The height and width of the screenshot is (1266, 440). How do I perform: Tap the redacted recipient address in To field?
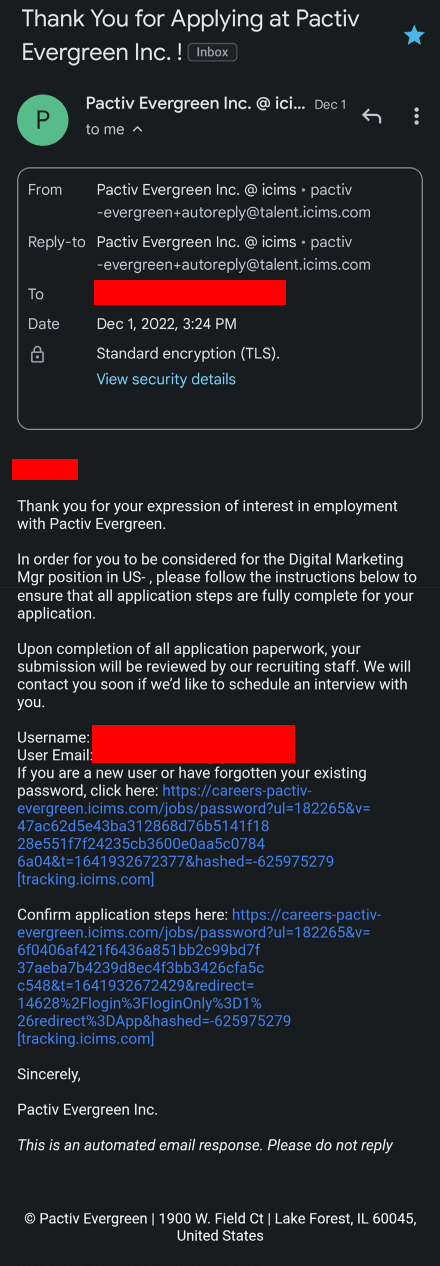tap(190, 293)
